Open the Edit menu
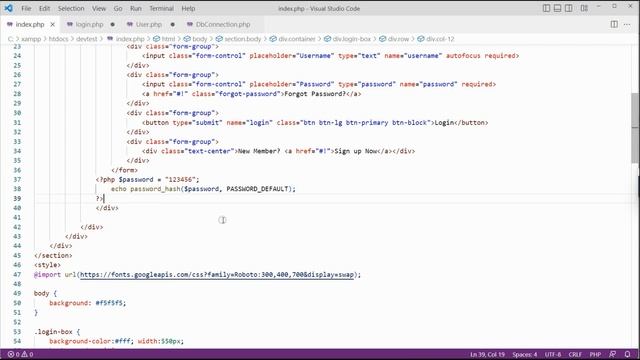The height and width of the screenshot is (360, 640). pyautogui.click(x=44, y=8)
